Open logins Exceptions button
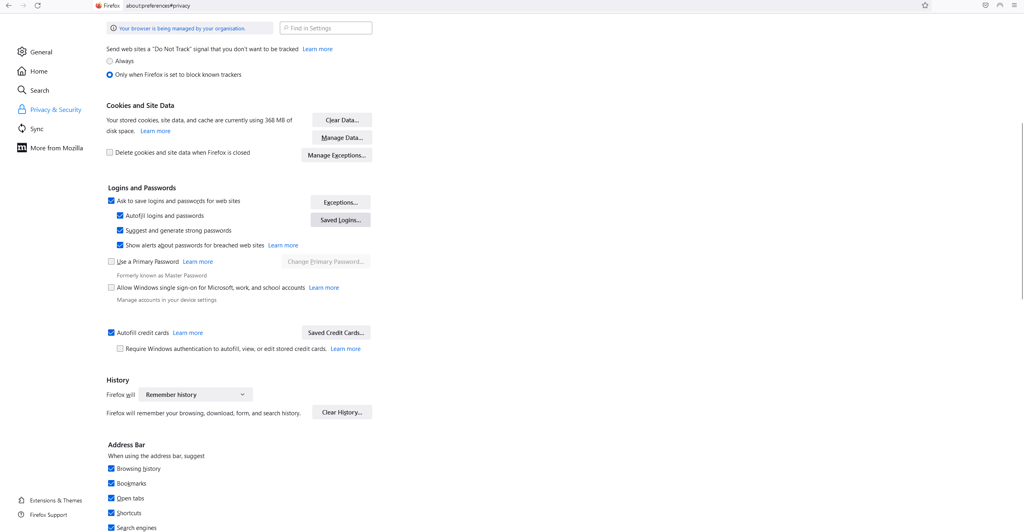 pos(340,202)
